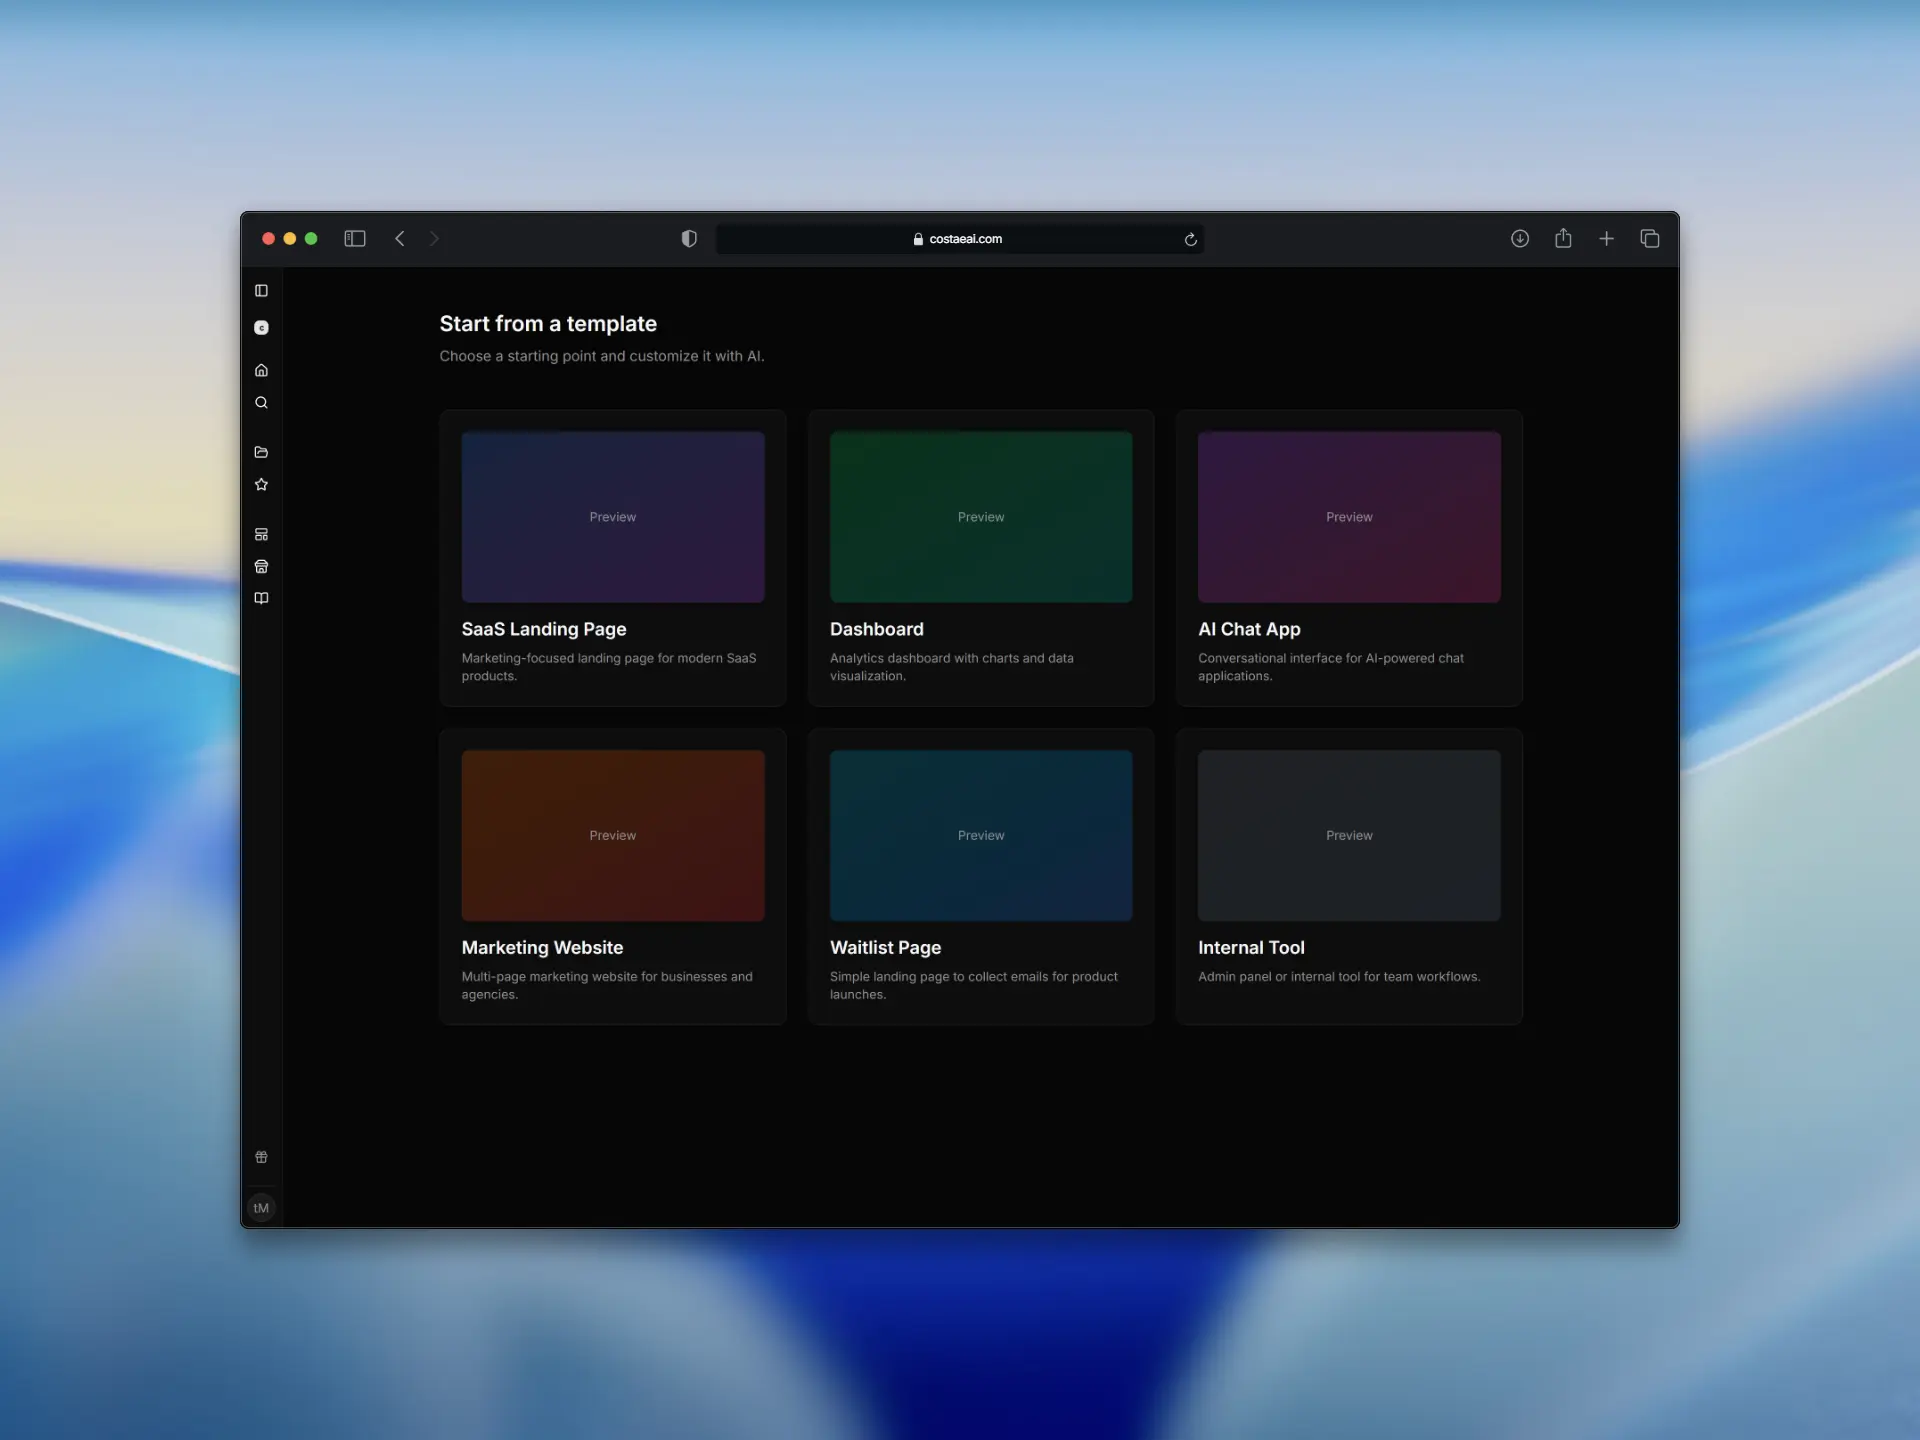Viewport: 1920px width, 1440px height.
Task: Open a new browser tab with plus icon
Action: point(1607,239)
